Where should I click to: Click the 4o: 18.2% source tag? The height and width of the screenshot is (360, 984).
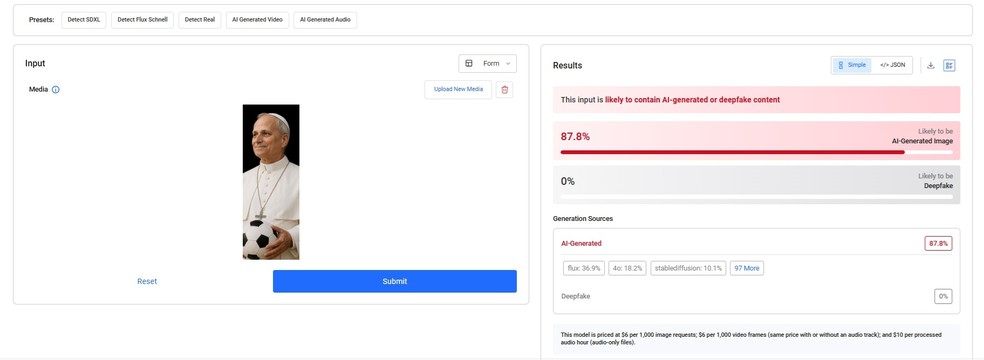(x=628, y=268)
